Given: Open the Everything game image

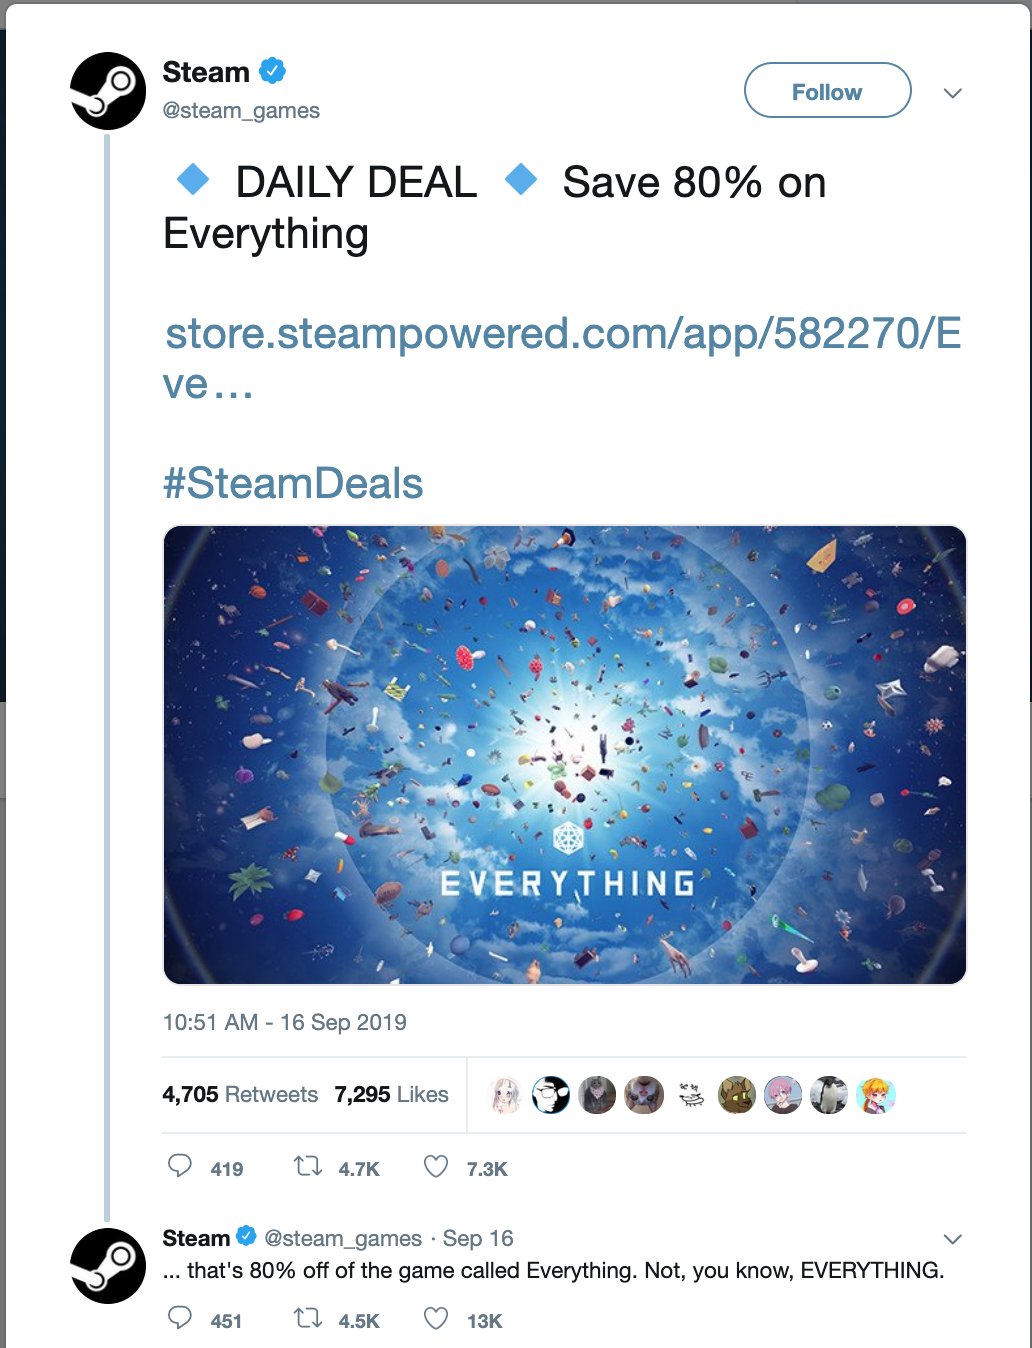Looking at the screenshot, I should 564,755.
